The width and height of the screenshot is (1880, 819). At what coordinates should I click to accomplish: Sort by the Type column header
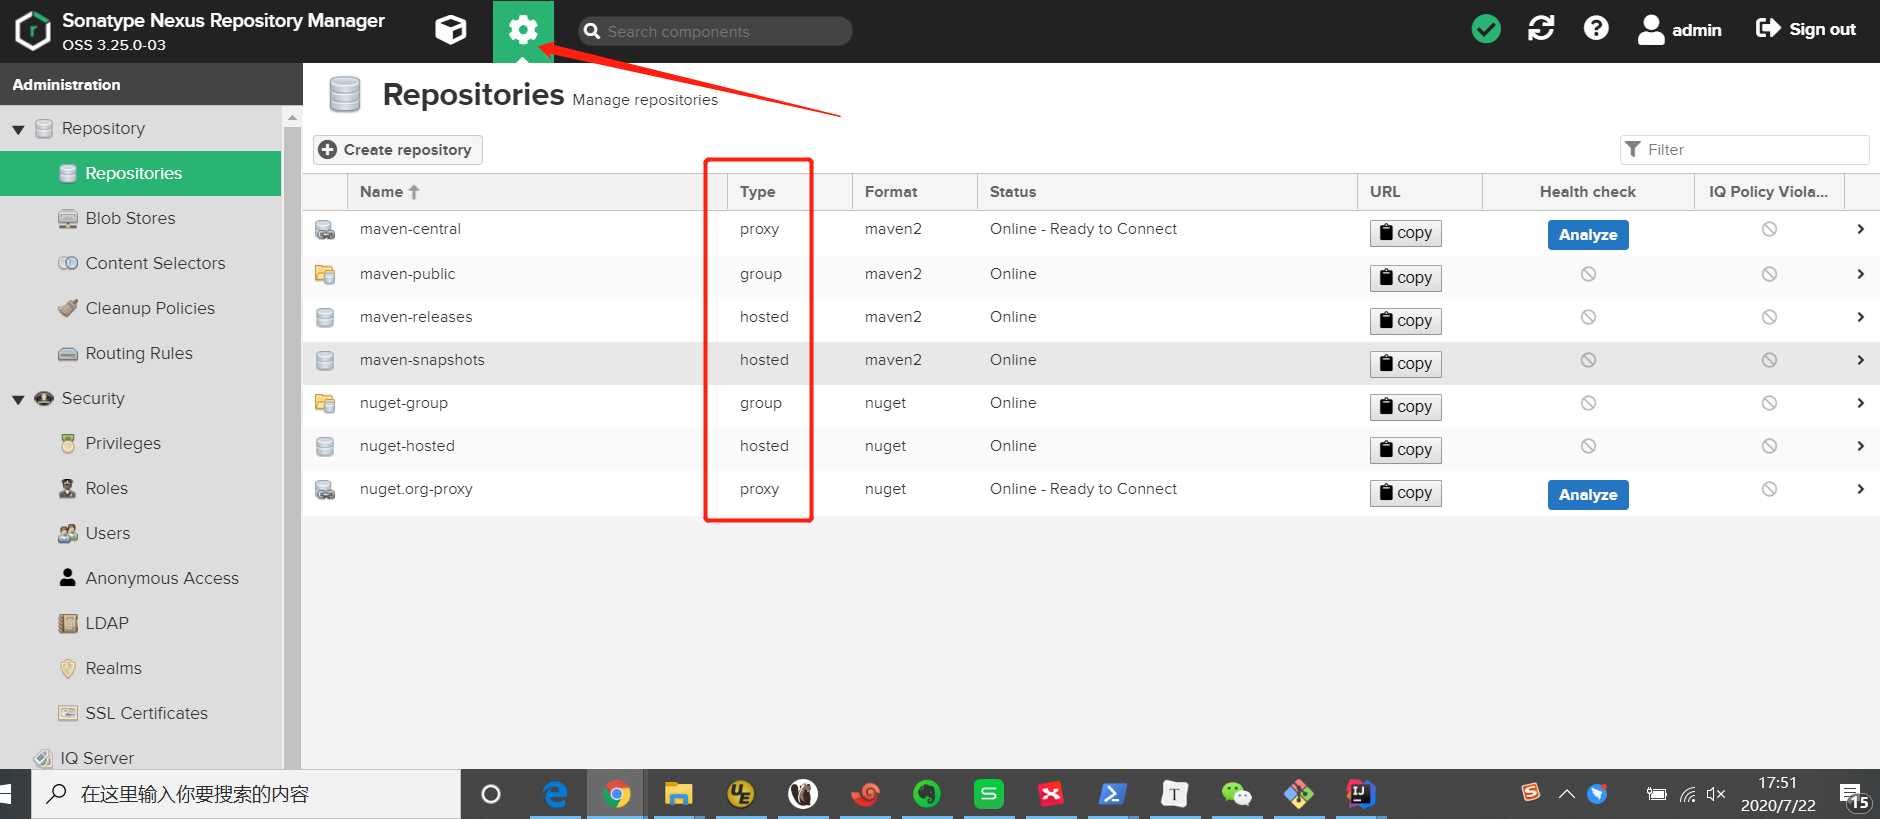click(789, 192)
